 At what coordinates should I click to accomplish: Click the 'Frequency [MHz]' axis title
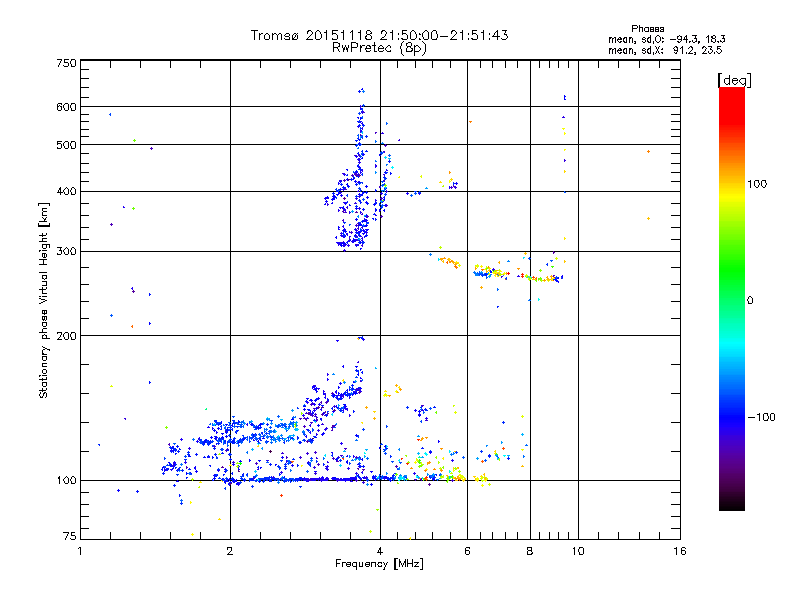pyautogui.click(x=379, y=564)
